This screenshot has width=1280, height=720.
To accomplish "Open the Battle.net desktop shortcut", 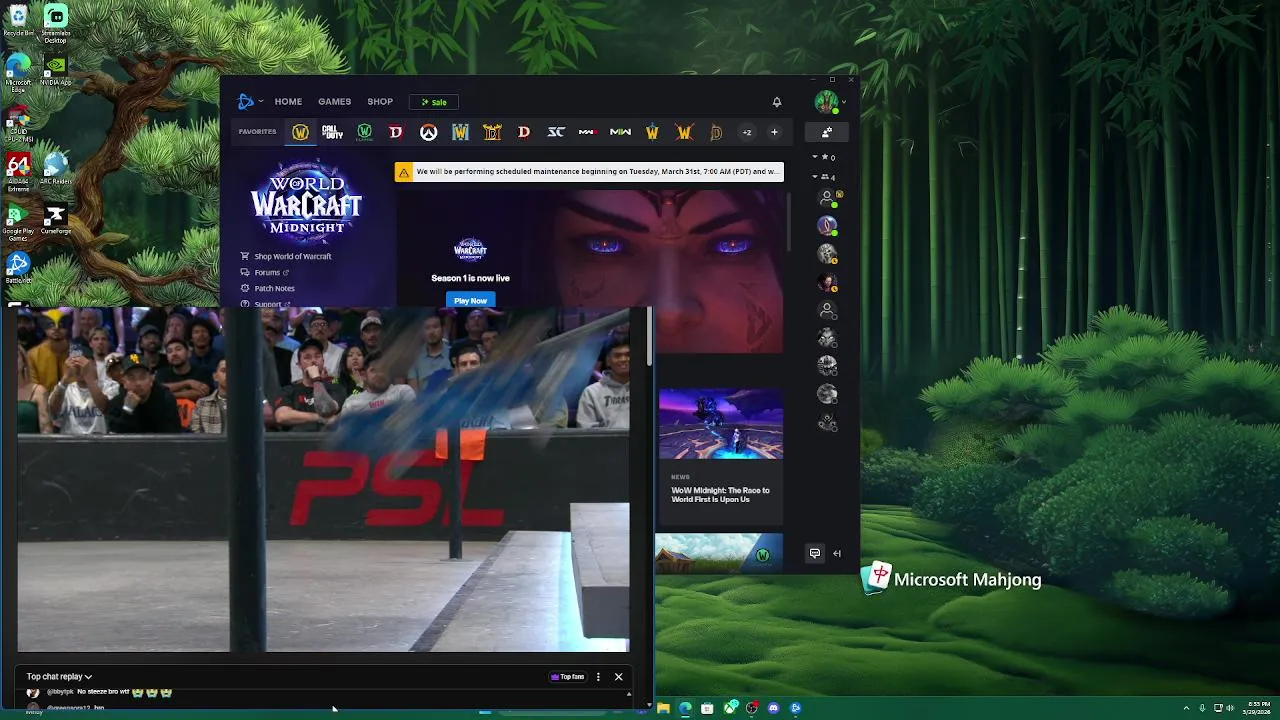I will [x=18, y=268].
